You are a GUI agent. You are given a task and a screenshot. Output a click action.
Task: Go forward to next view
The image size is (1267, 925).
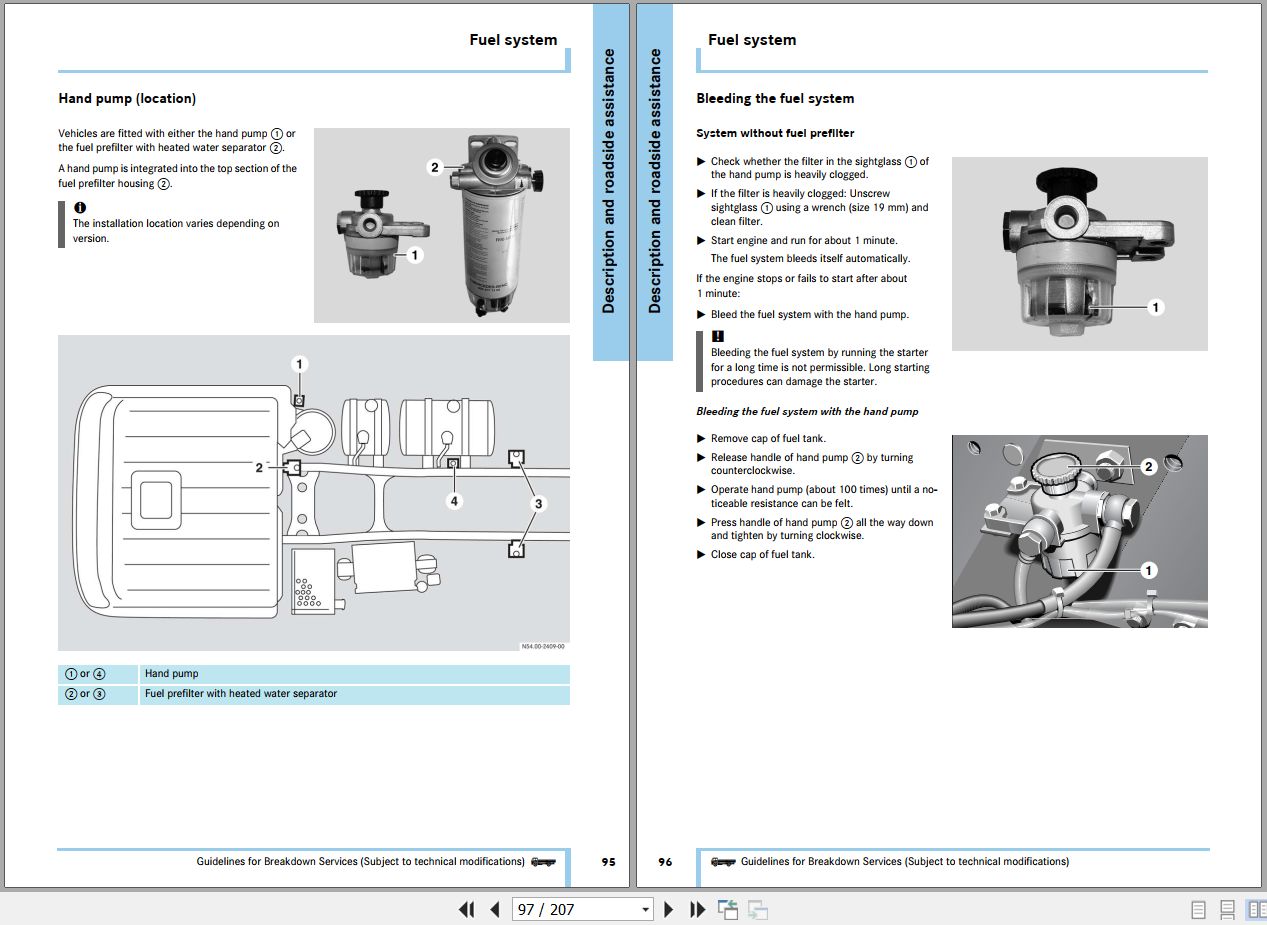click(x=756, y=910)
